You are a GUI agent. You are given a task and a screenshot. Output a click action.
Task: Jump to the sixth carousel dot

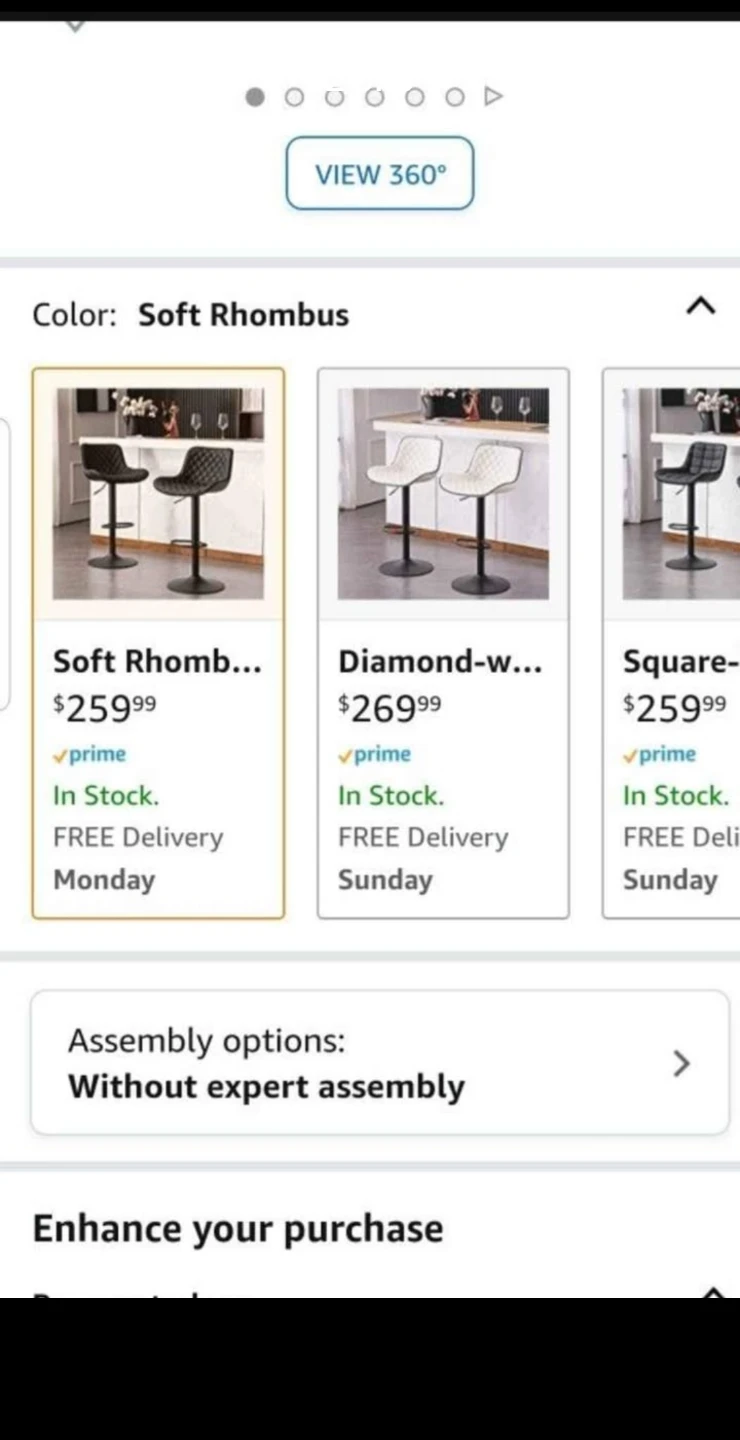(x=454, y=97)
